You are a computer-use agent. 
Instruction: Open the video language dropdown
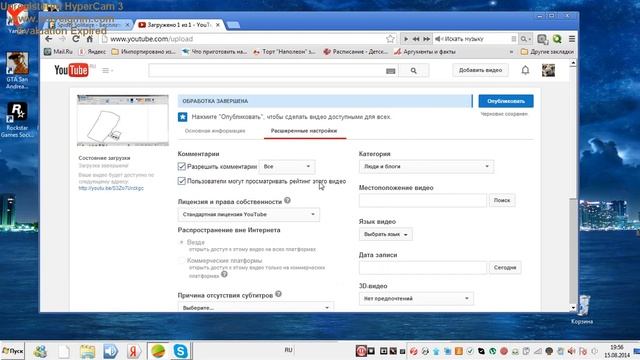click(386, 234)
